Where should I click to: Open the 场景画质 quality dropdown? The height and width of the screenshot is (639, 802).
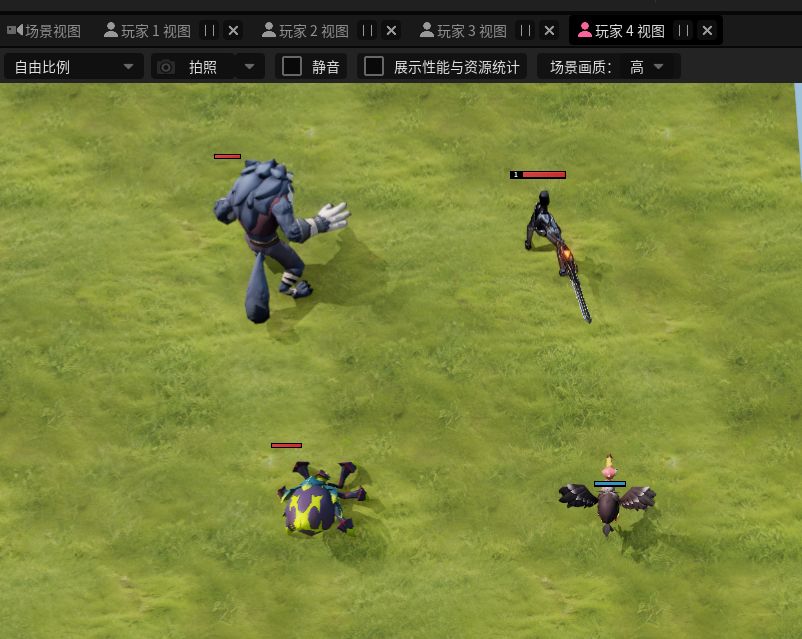tap(647, 67)
